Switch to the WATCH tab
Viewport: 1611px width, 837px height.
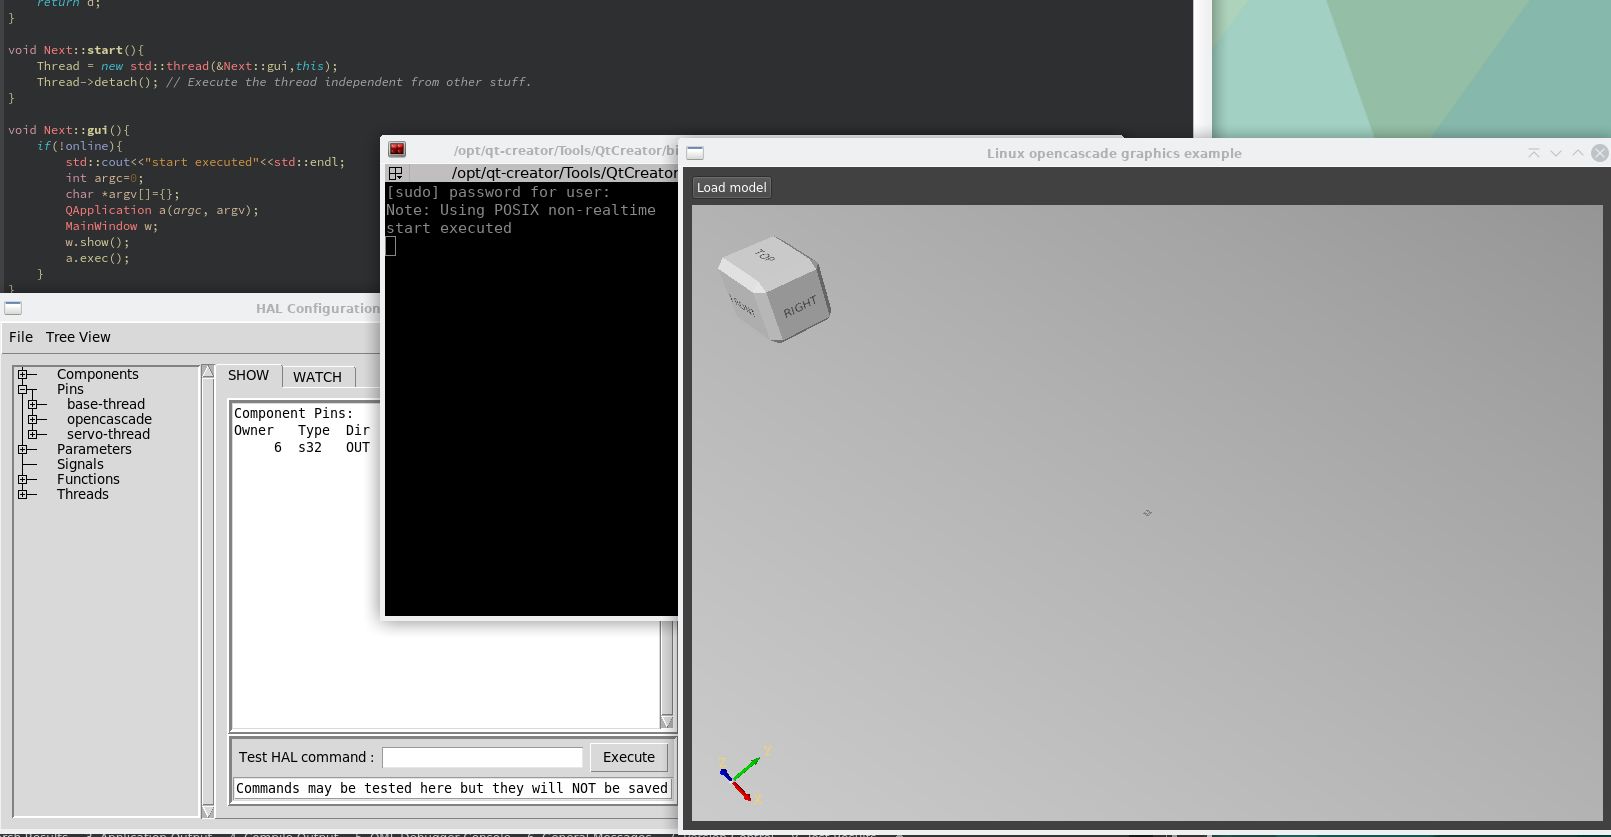coord(317,377)
